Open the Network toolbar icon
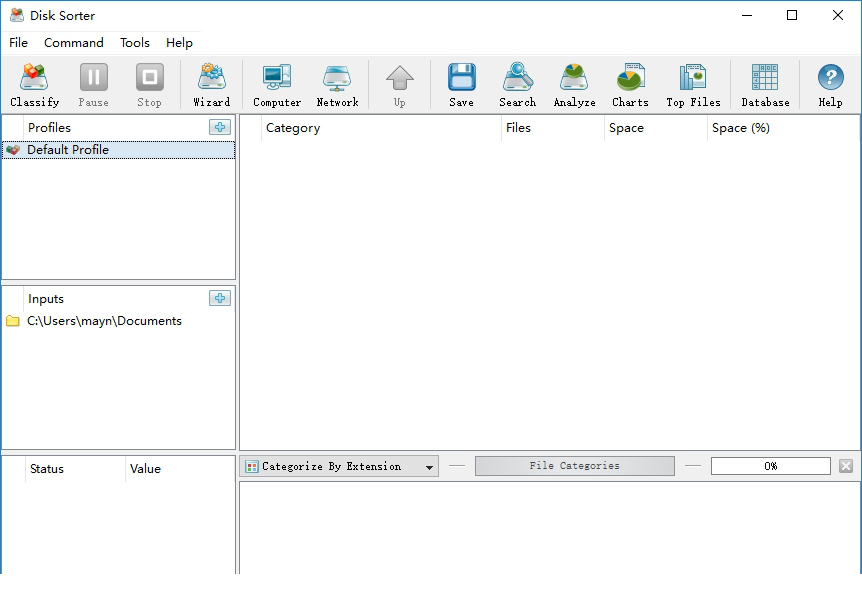Screen dimensions: 862x596 pos(337,85)
